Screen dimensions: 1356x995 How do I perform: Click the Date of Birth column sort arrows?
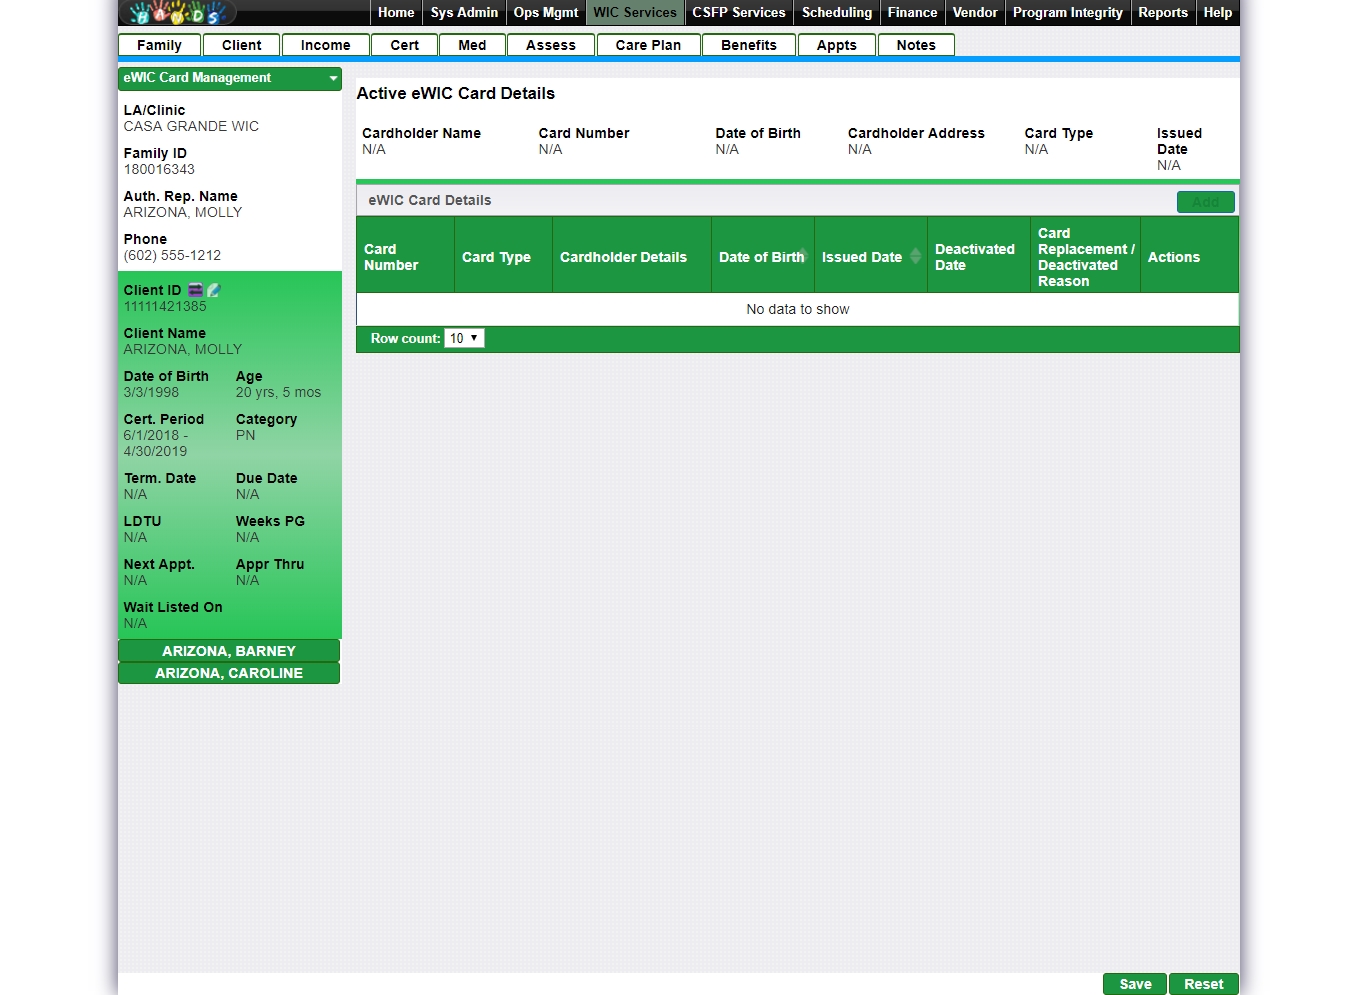point(802,255)
